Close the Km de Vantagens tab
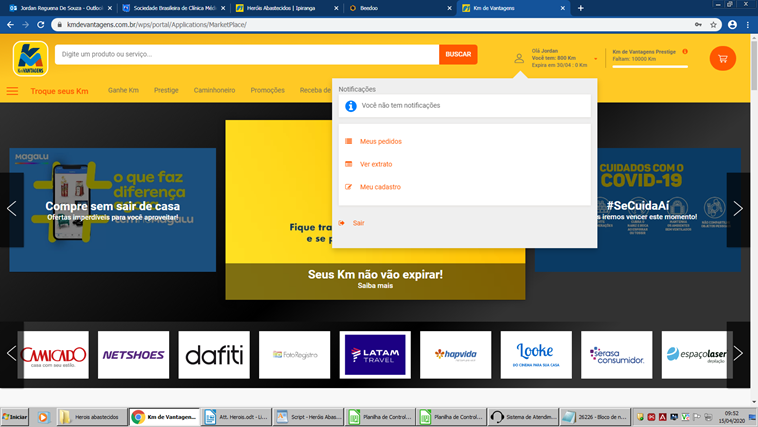The width and height of the screenshot is (758, 427). [563, 8]
